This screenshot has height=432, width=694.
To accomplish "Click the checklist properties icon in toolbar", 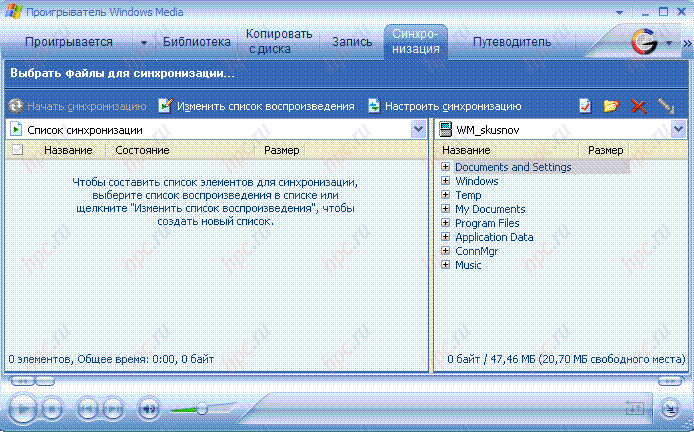I will click(x=585, y=106).
